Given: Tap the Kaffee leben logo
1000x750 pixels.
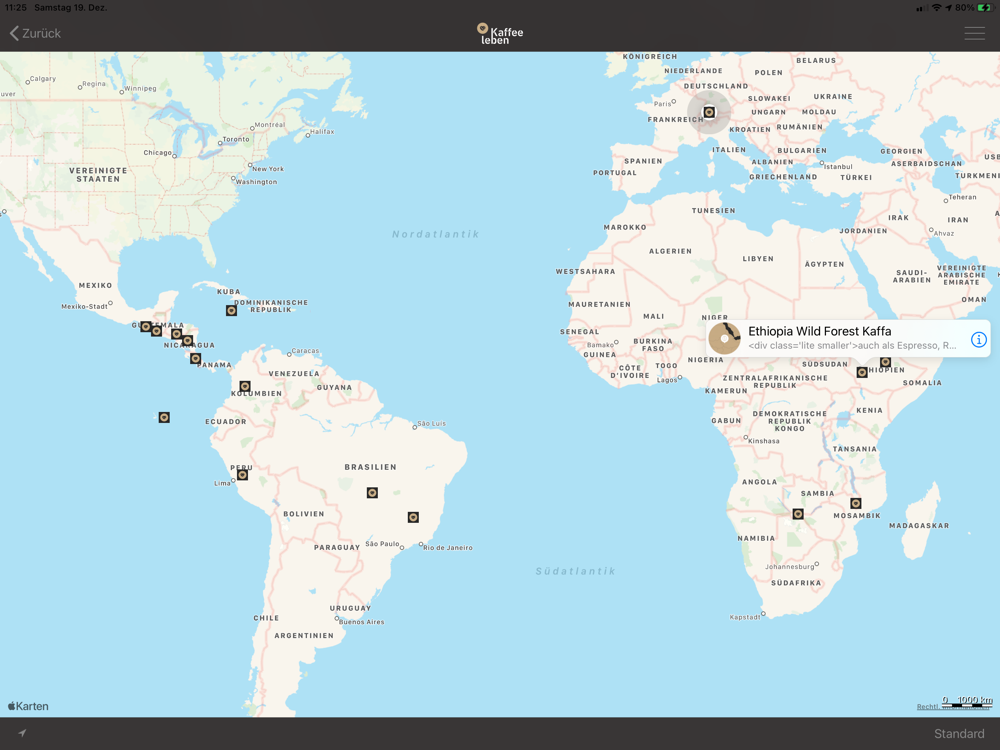Looking at the screenshot, I should tap(500, 33).
